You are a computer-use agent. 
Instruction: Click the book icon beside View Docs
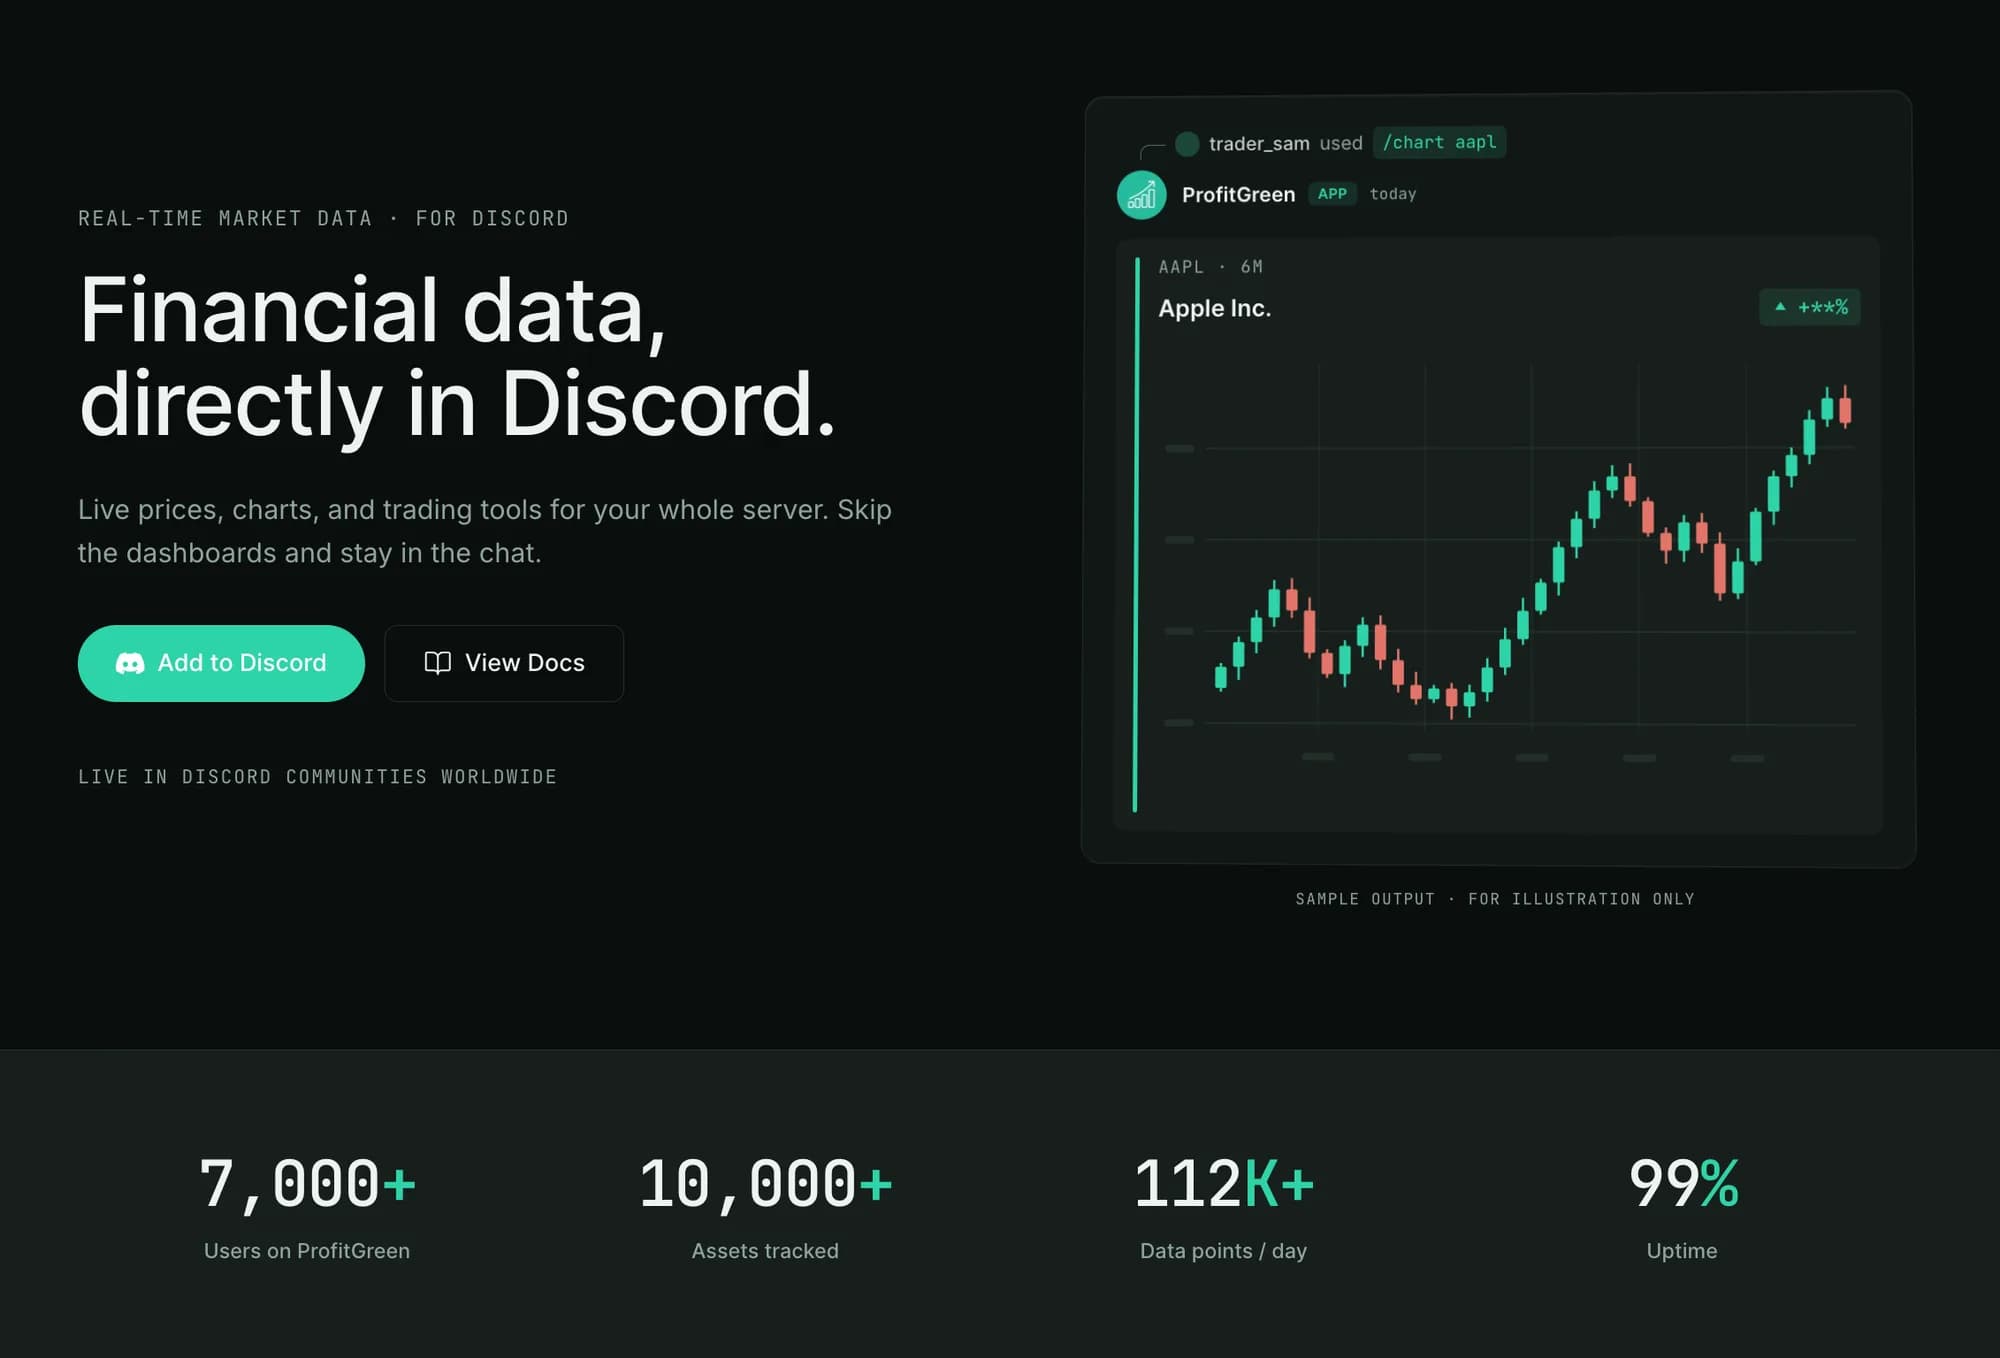(x=437, y=663)
